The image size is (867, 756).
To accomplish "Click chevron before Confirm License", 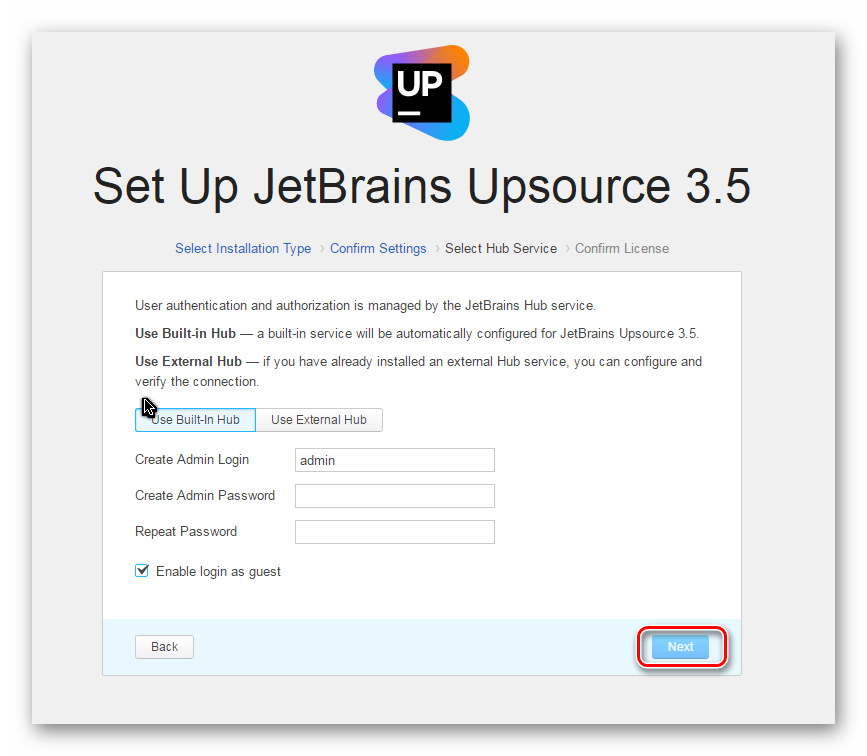I will (x=567, y=248).
